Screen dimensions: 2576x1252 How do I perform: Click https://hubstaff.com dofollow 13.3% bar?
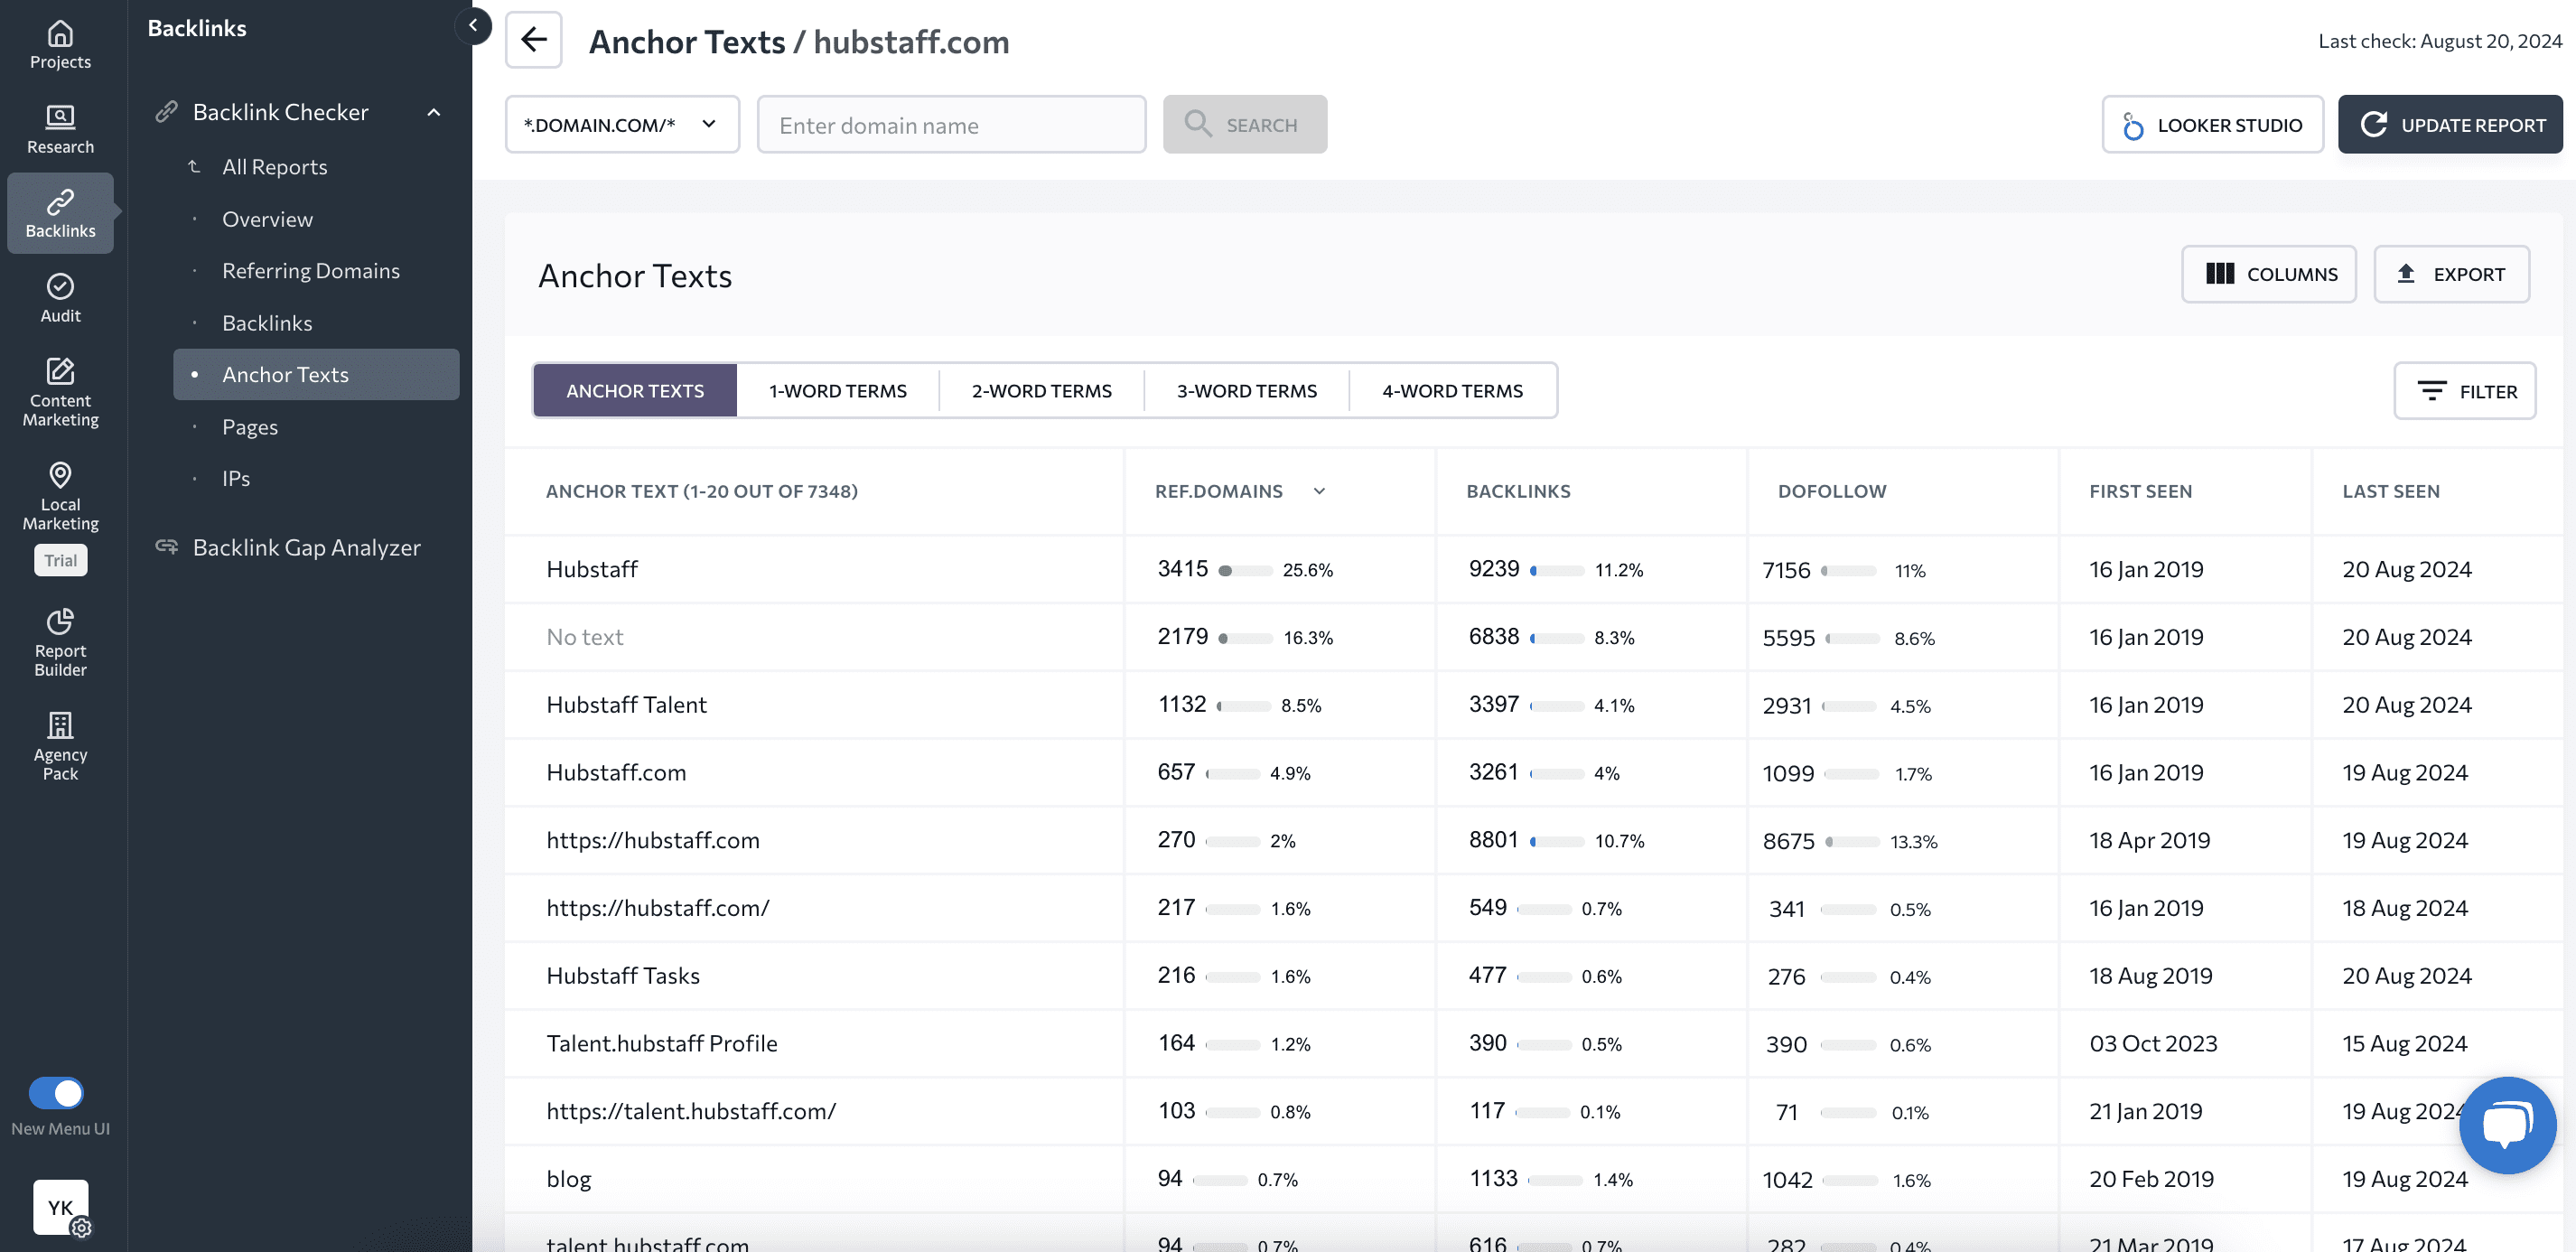pos(1852,842)
